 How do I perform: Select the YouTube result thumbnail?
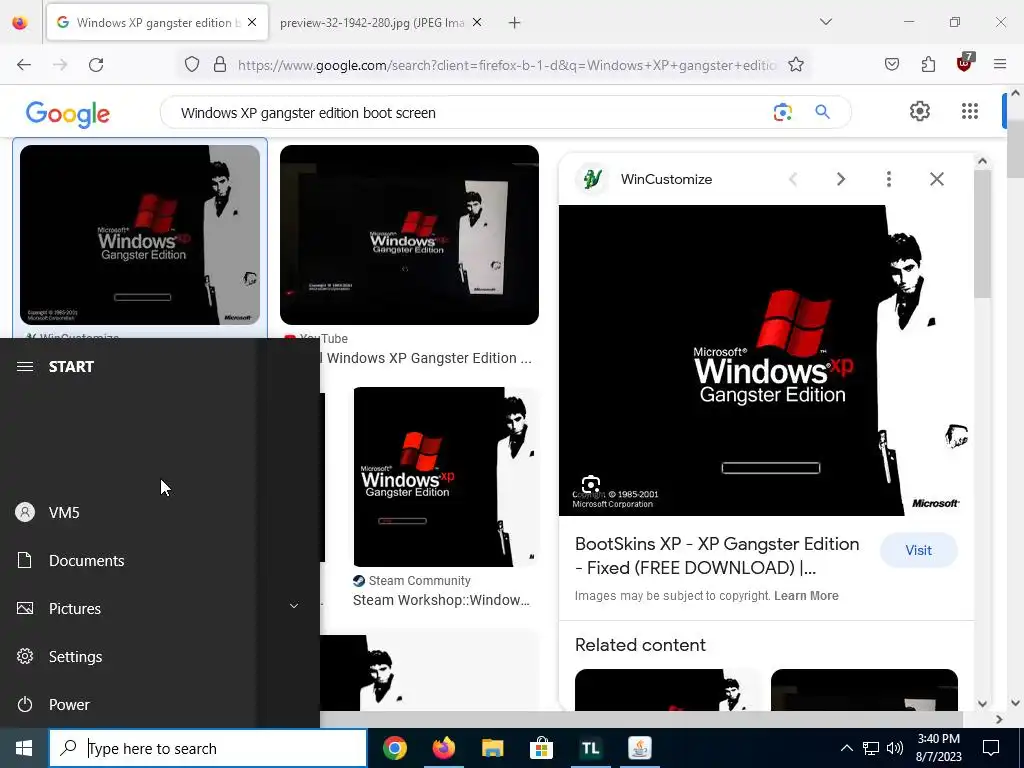pyautogui.click(x=409, y=234)
